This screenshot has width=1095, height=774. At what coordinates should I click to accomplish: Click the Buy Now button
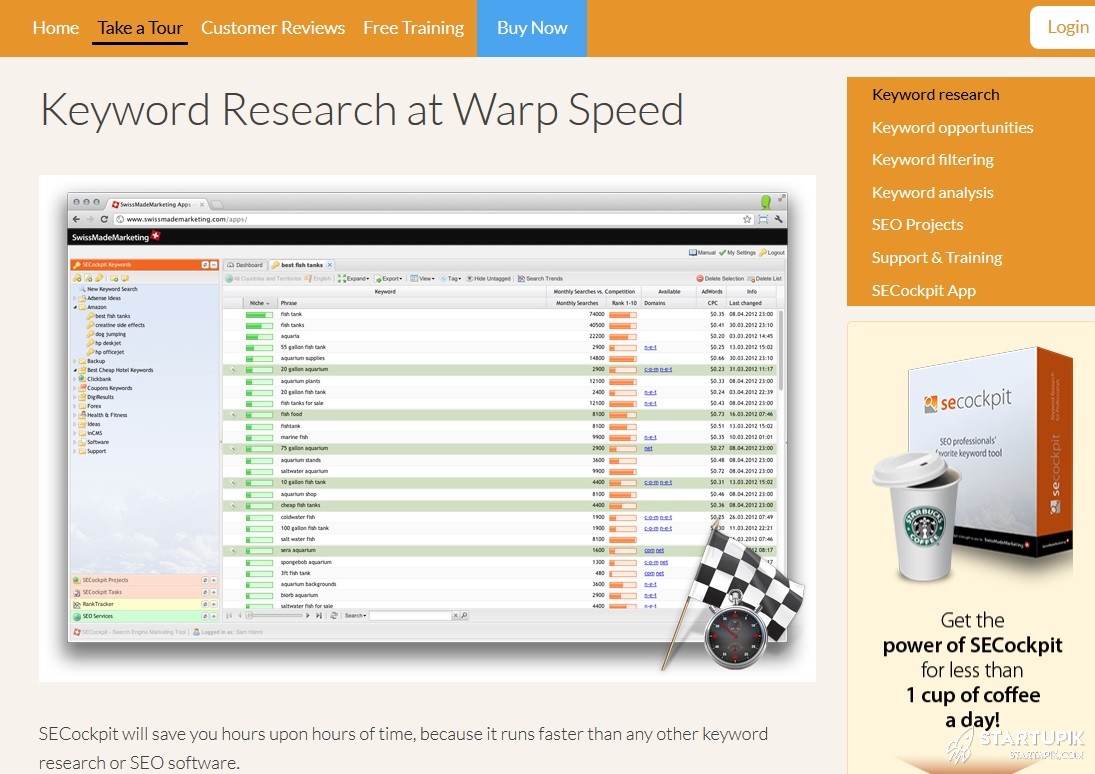point(531,28)
